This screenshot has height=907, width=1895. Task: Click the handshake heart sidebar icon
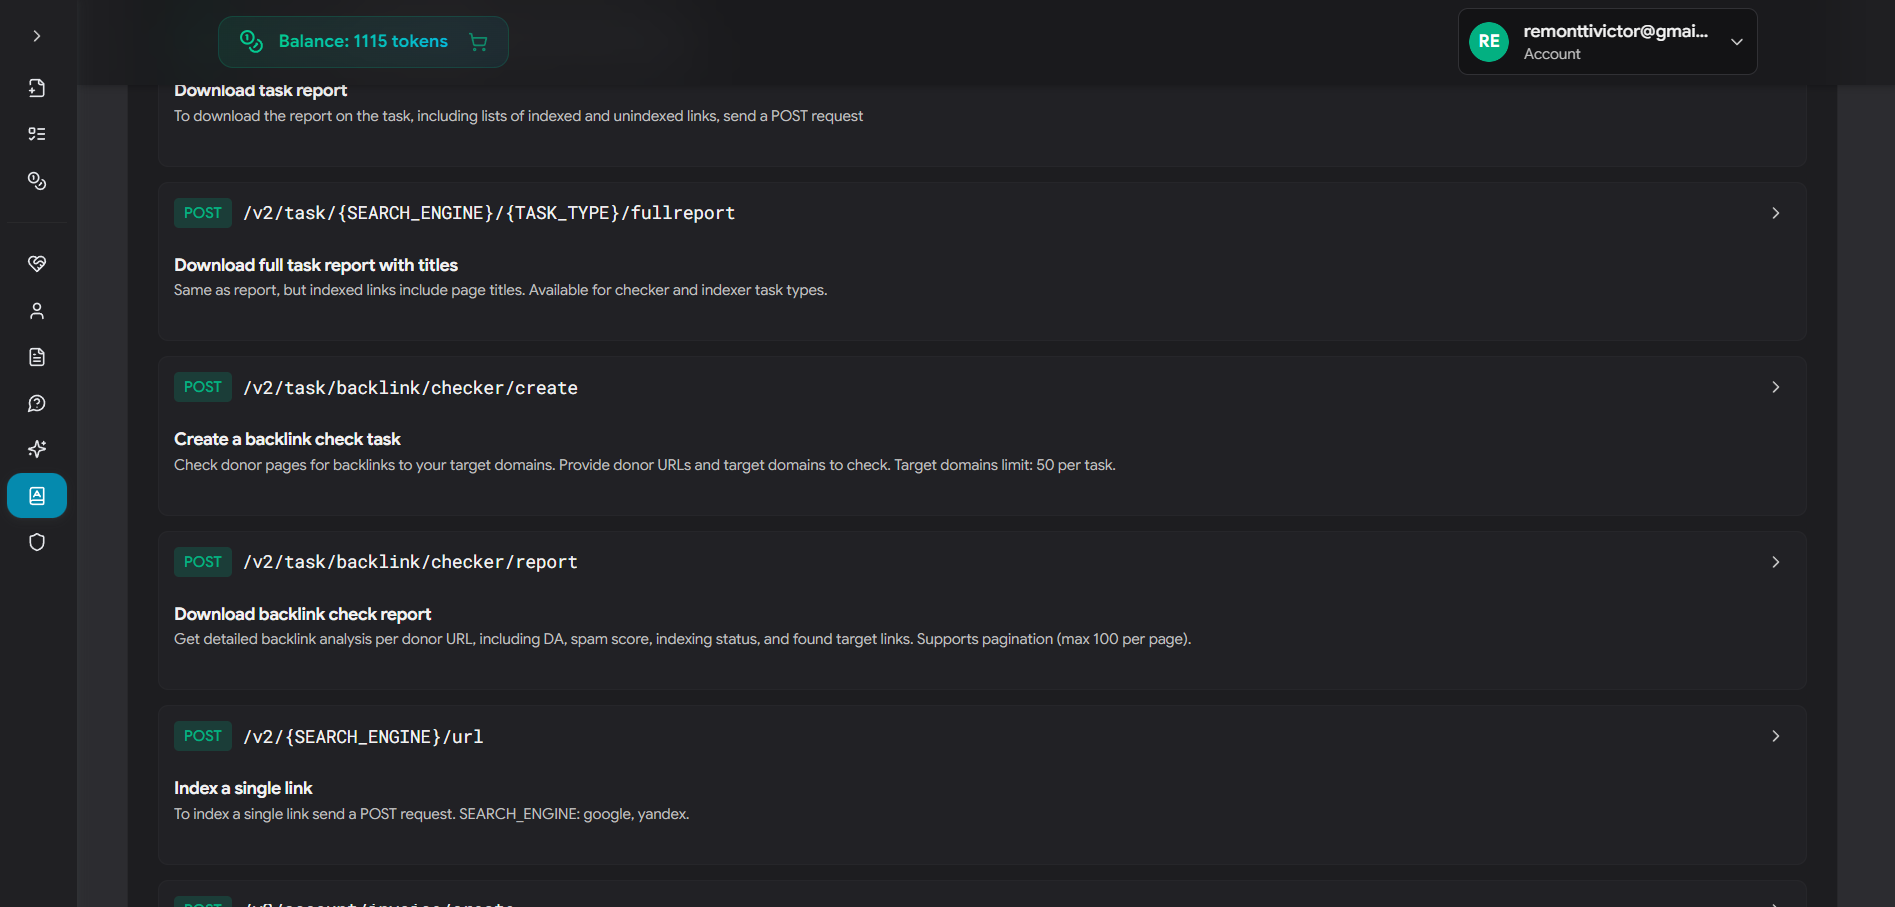37,264
